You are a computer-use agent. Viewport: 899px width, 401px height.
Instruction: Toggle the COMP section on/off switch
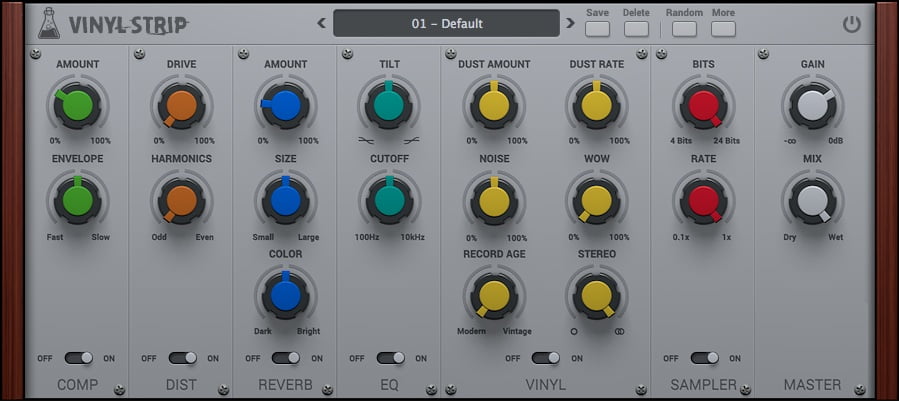(x=78, y=358)
